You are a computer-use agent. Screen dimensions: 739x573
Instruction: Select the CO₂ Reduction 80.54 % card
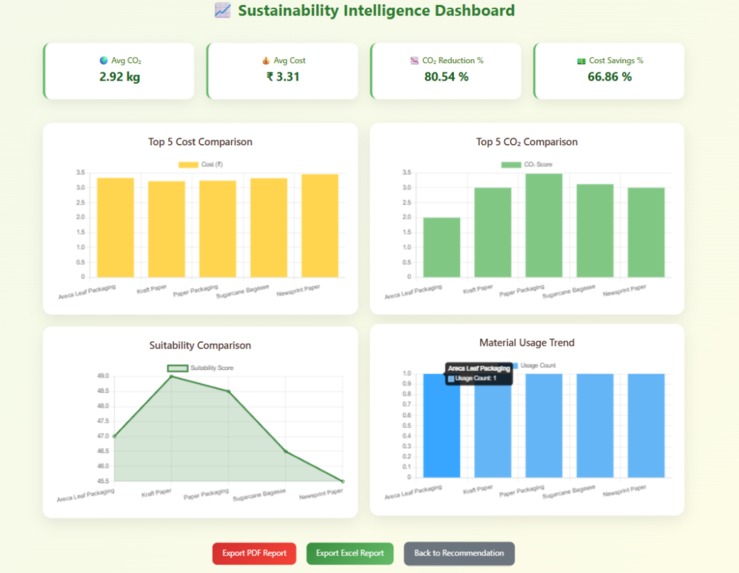[x=446, y=71]
